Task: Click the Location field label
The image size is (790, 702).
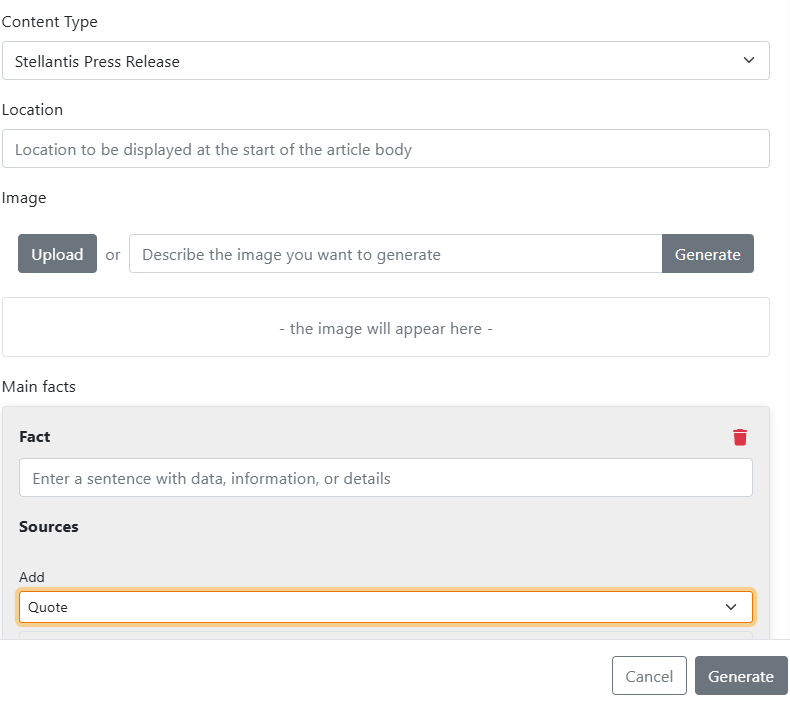Action: click(32, 109)
